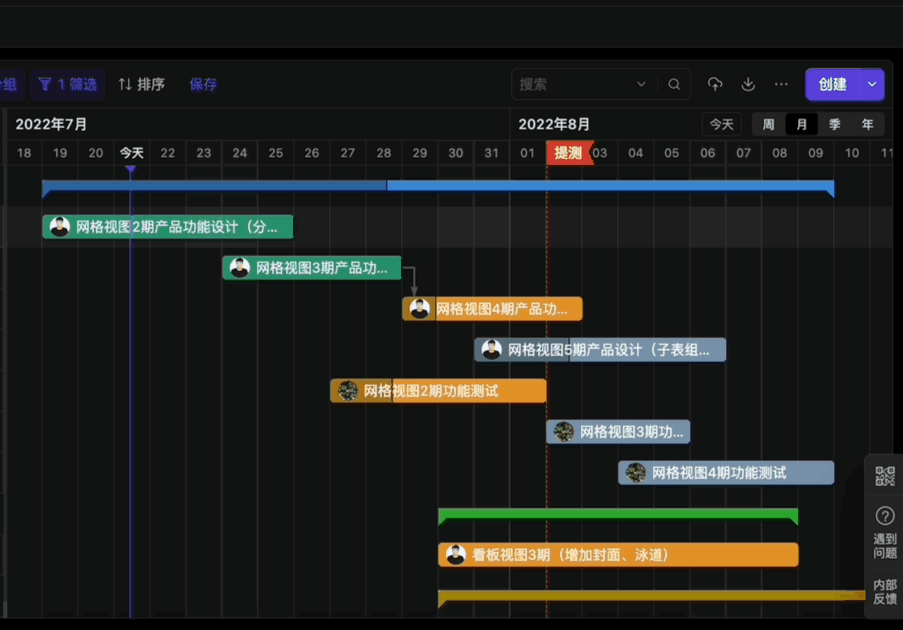
Task: Click the search magnifier icon
Action: [674, 85]
